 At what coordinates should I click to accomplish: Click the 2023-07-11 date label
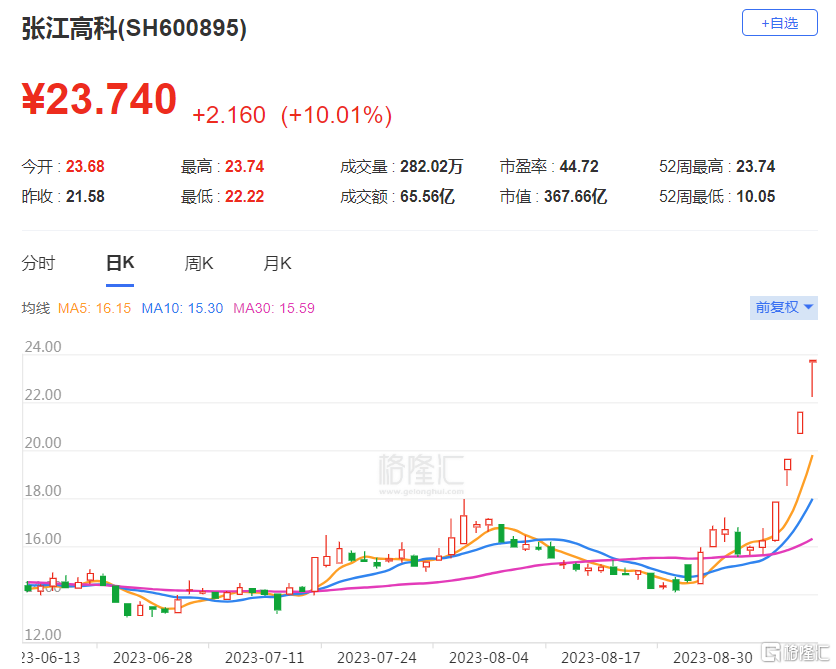click(x=264, y=657)
